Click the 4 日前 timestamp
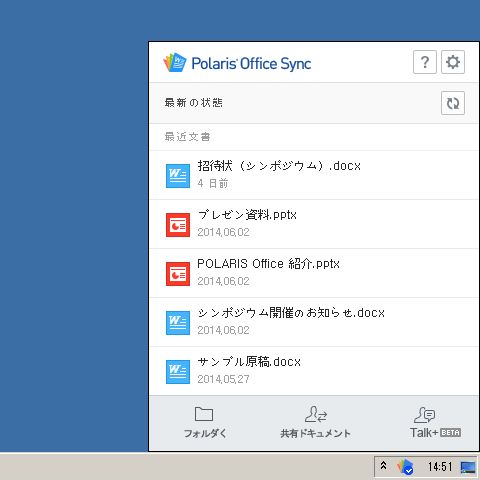 pyautogui.click(x=213, y=183)
